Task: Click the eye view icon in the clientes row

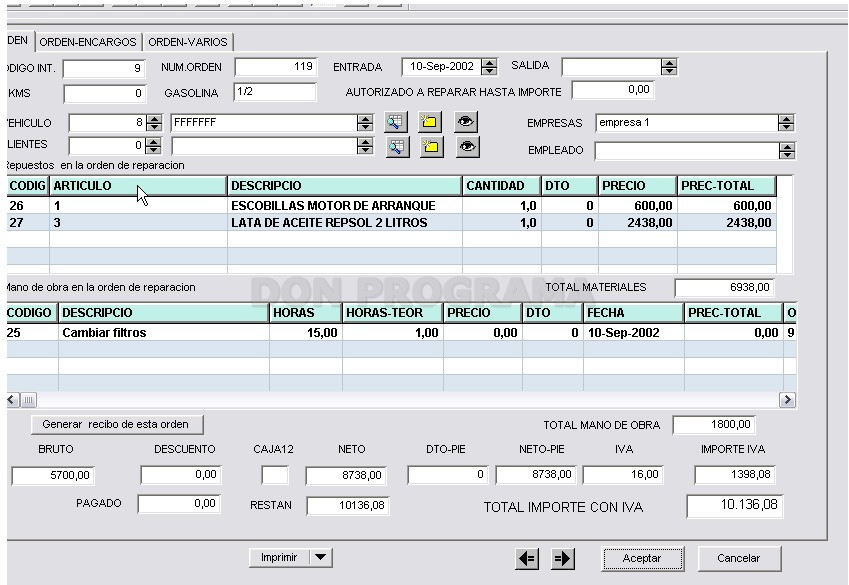Action: pos(467,147)
